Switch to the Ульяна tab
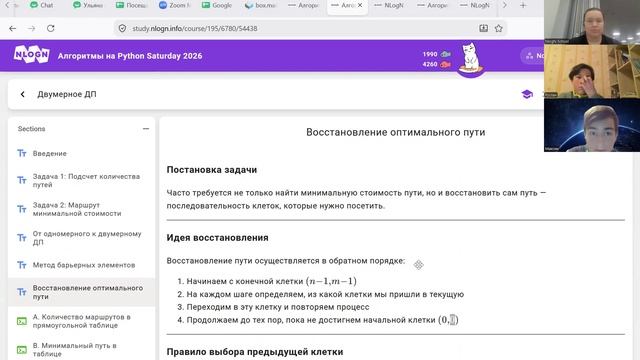 [x=89, y=5]
